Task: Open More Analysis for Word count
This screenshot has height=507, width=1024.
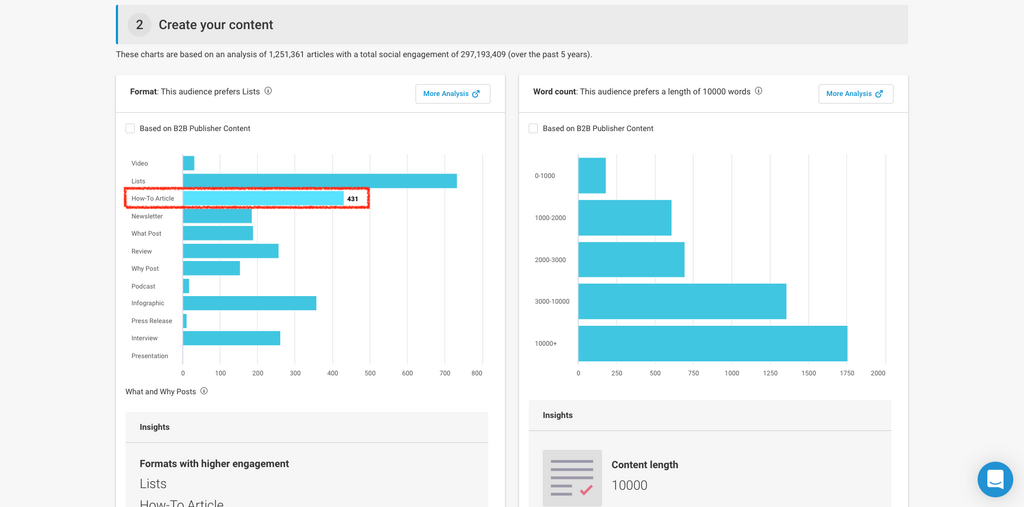Action: (x=855, y=94)
